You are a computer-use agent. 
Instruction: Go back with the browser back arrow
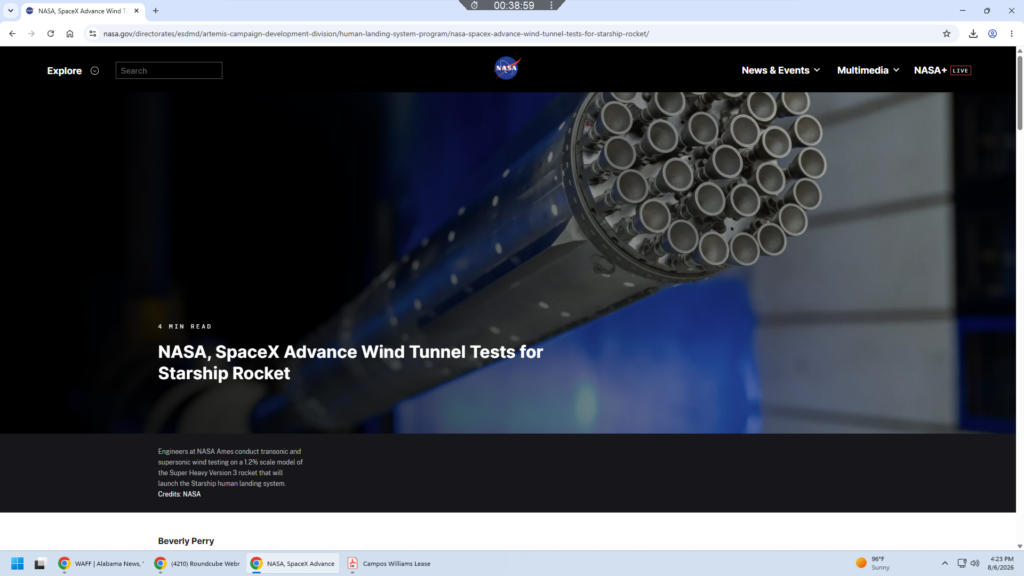pyautogui.click(x=12, y=33)
